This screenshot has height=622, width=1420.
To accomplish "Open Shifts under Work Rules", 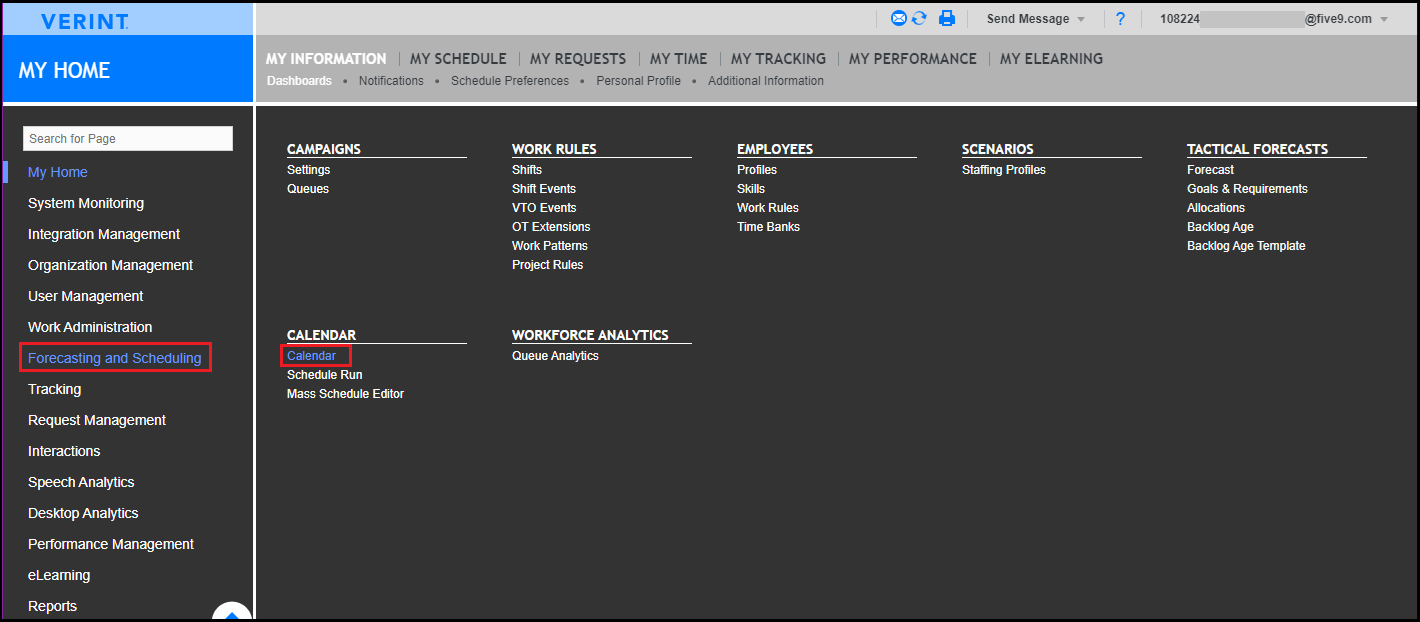I will tap(527, 170).
